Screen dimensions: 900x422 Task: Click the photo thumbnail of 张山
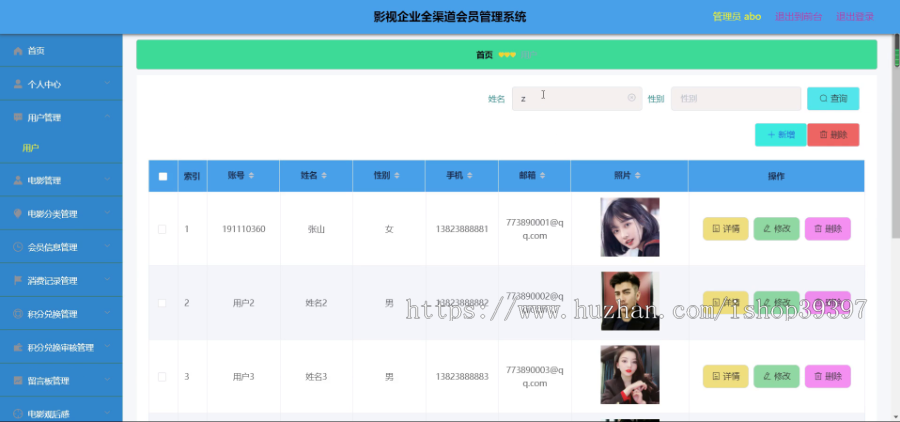coord(630,227)
